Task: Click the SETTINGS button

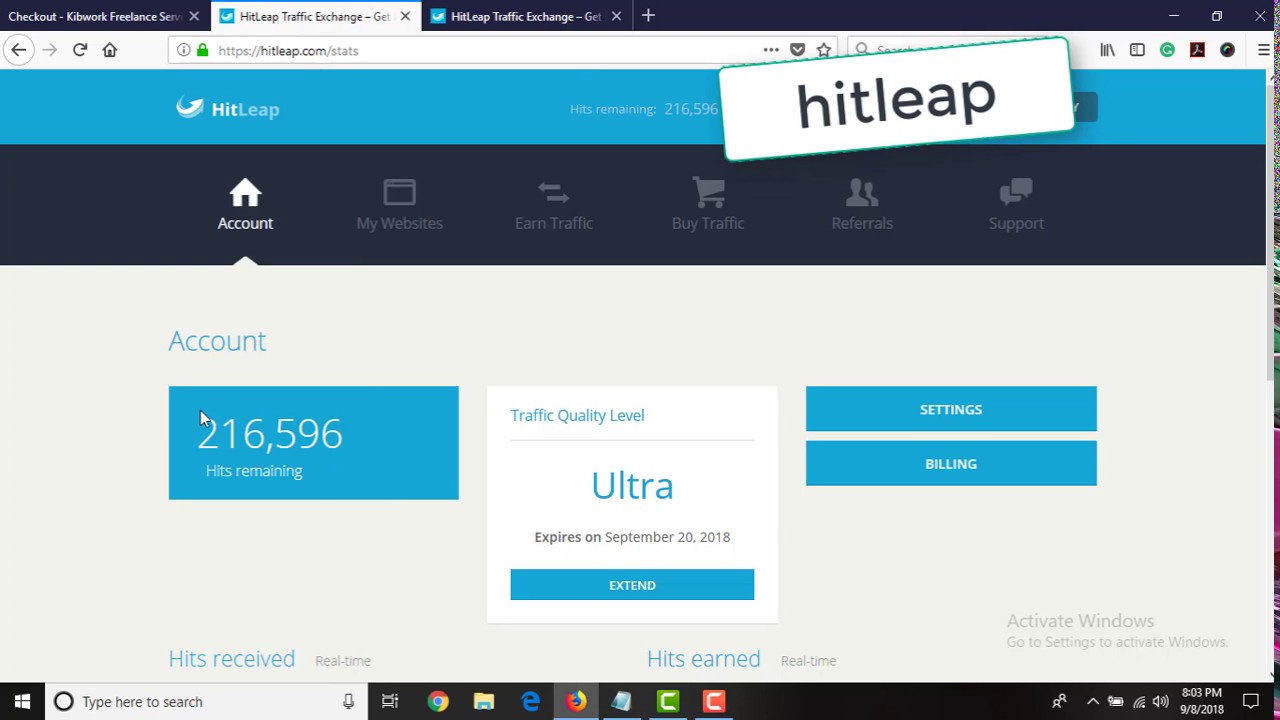Action: click(x=951, y=409)
